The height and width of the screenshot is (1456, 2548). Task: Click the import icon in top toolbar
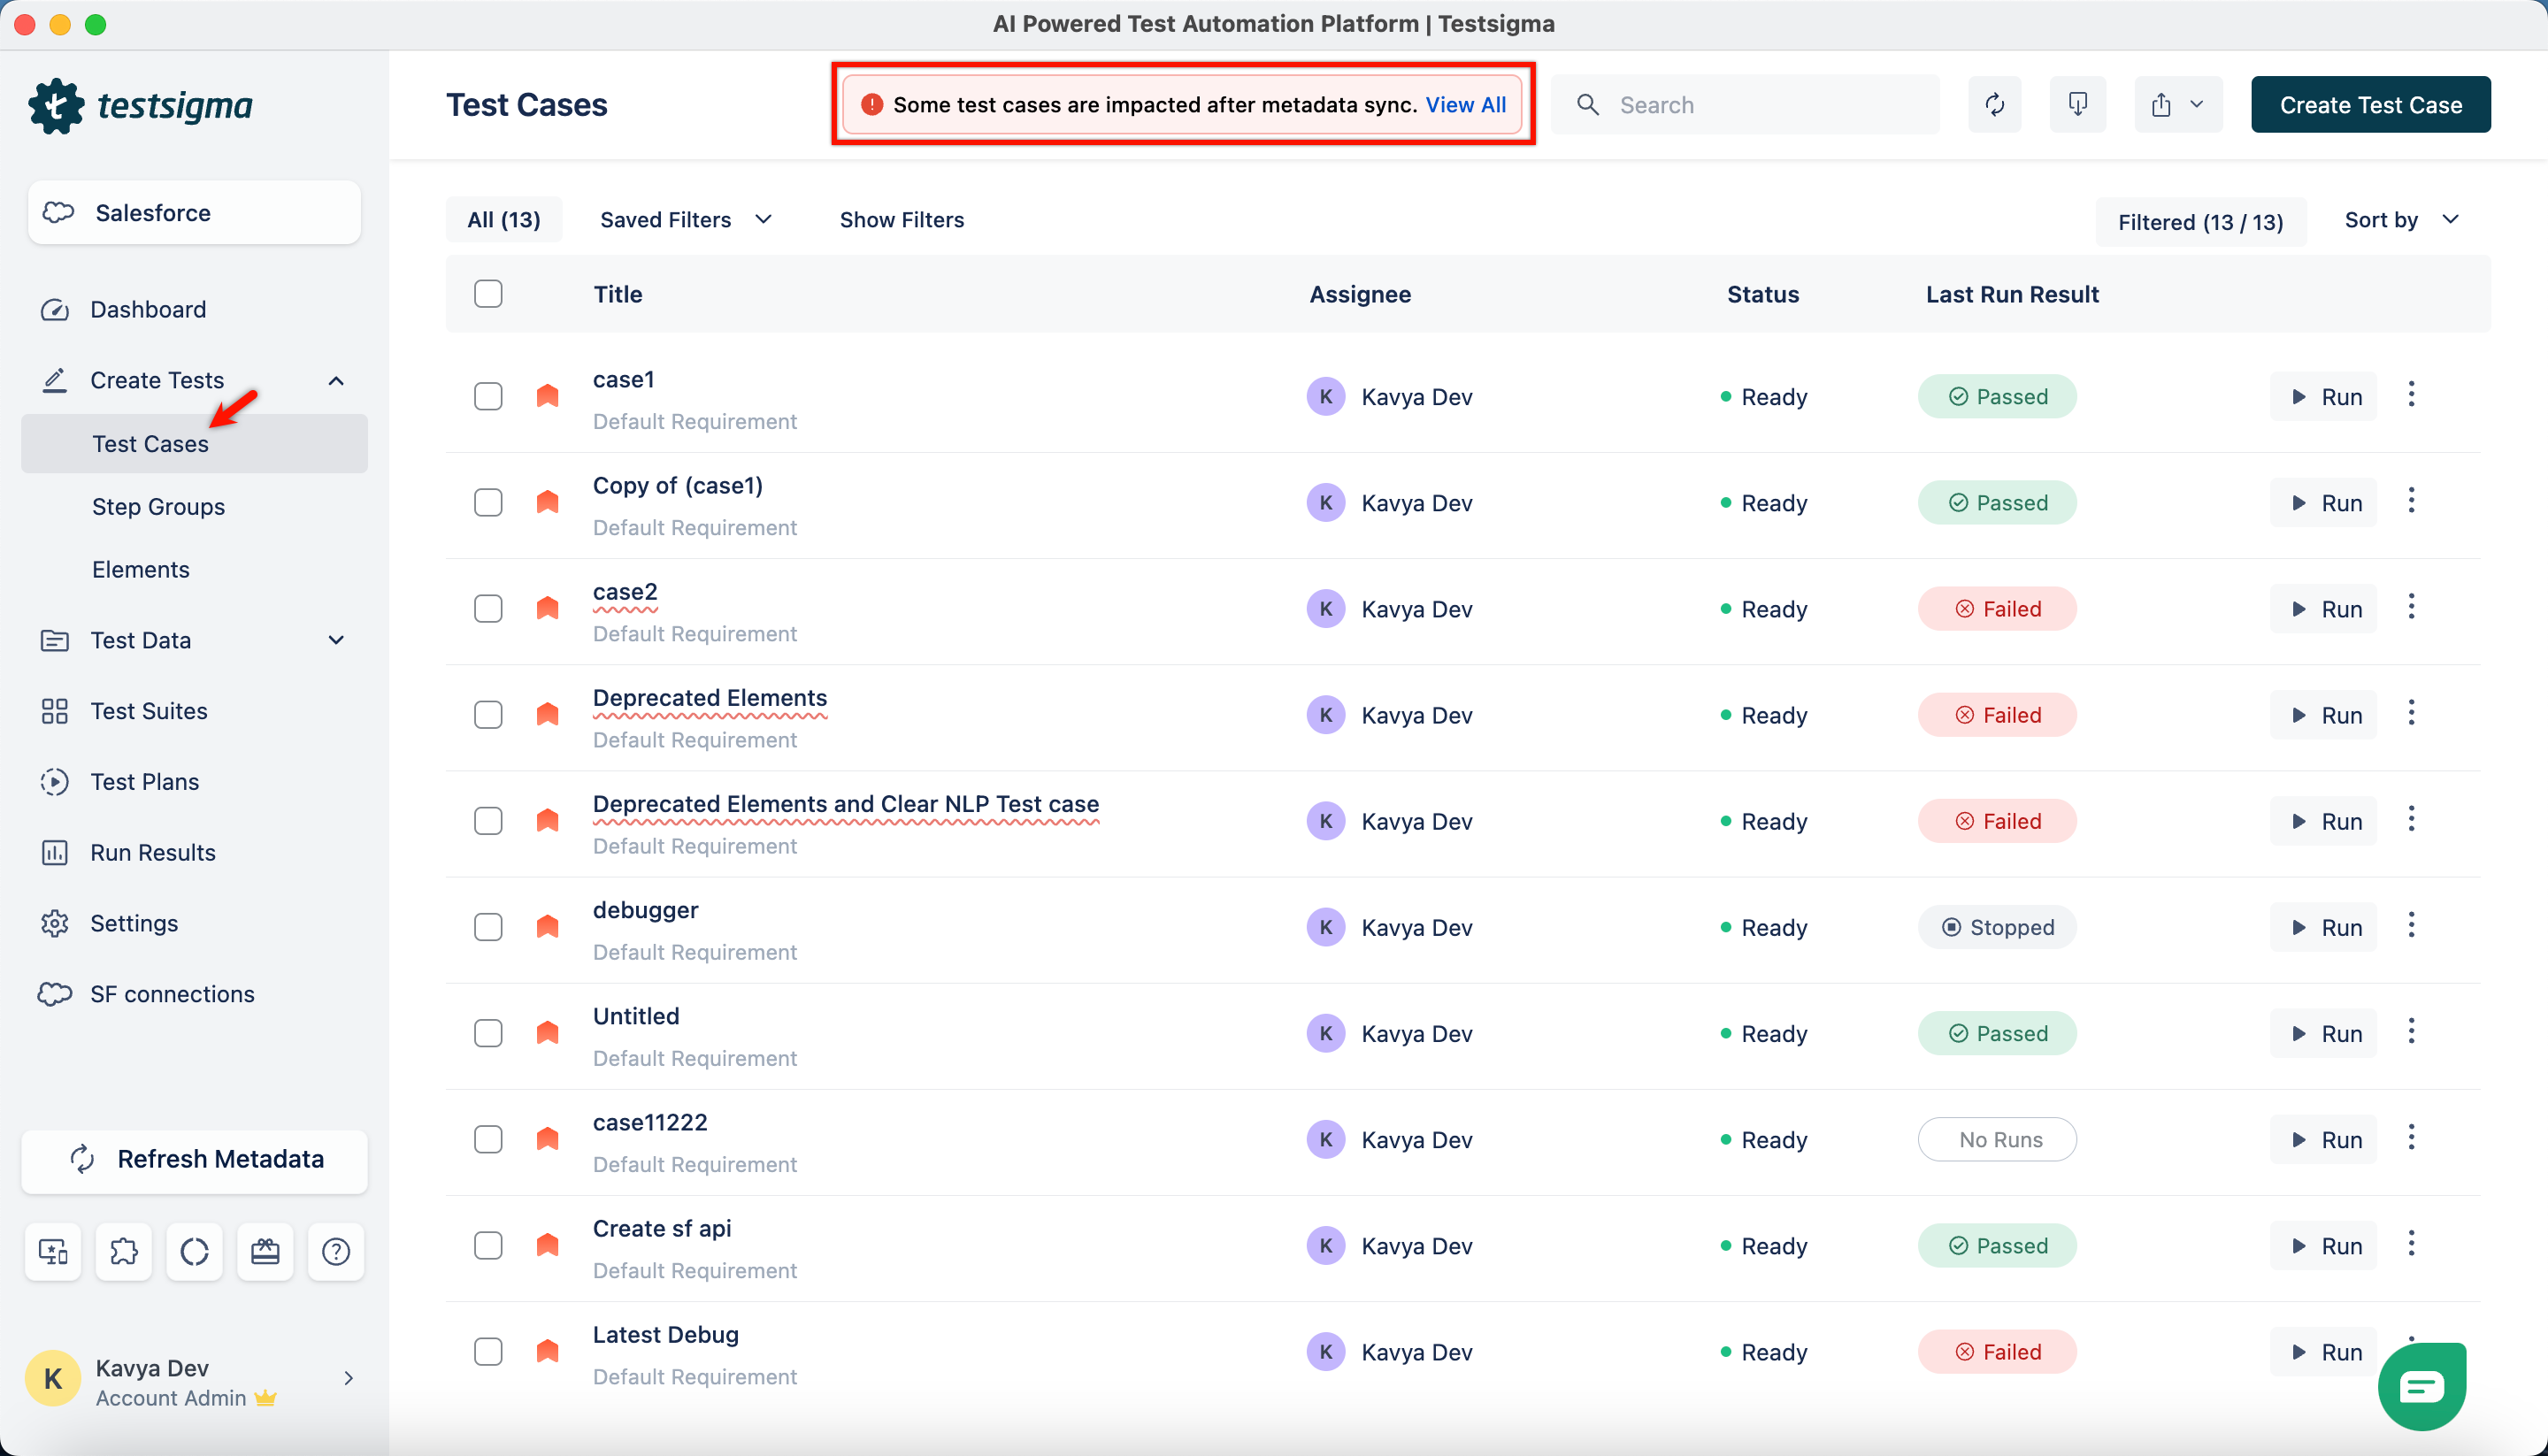pyautogui.click(x=2078, y=104)
